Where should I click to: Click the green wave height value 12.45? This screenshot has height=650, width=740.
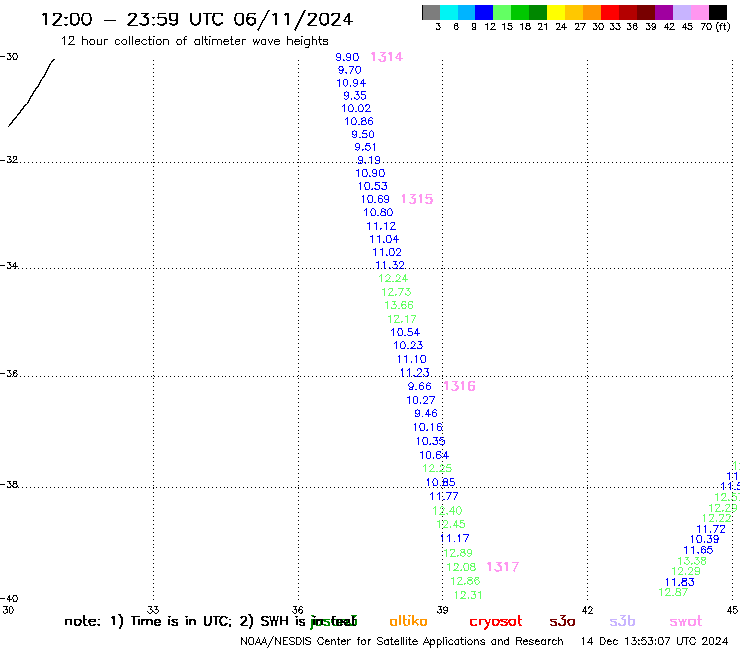click(451, 524)
